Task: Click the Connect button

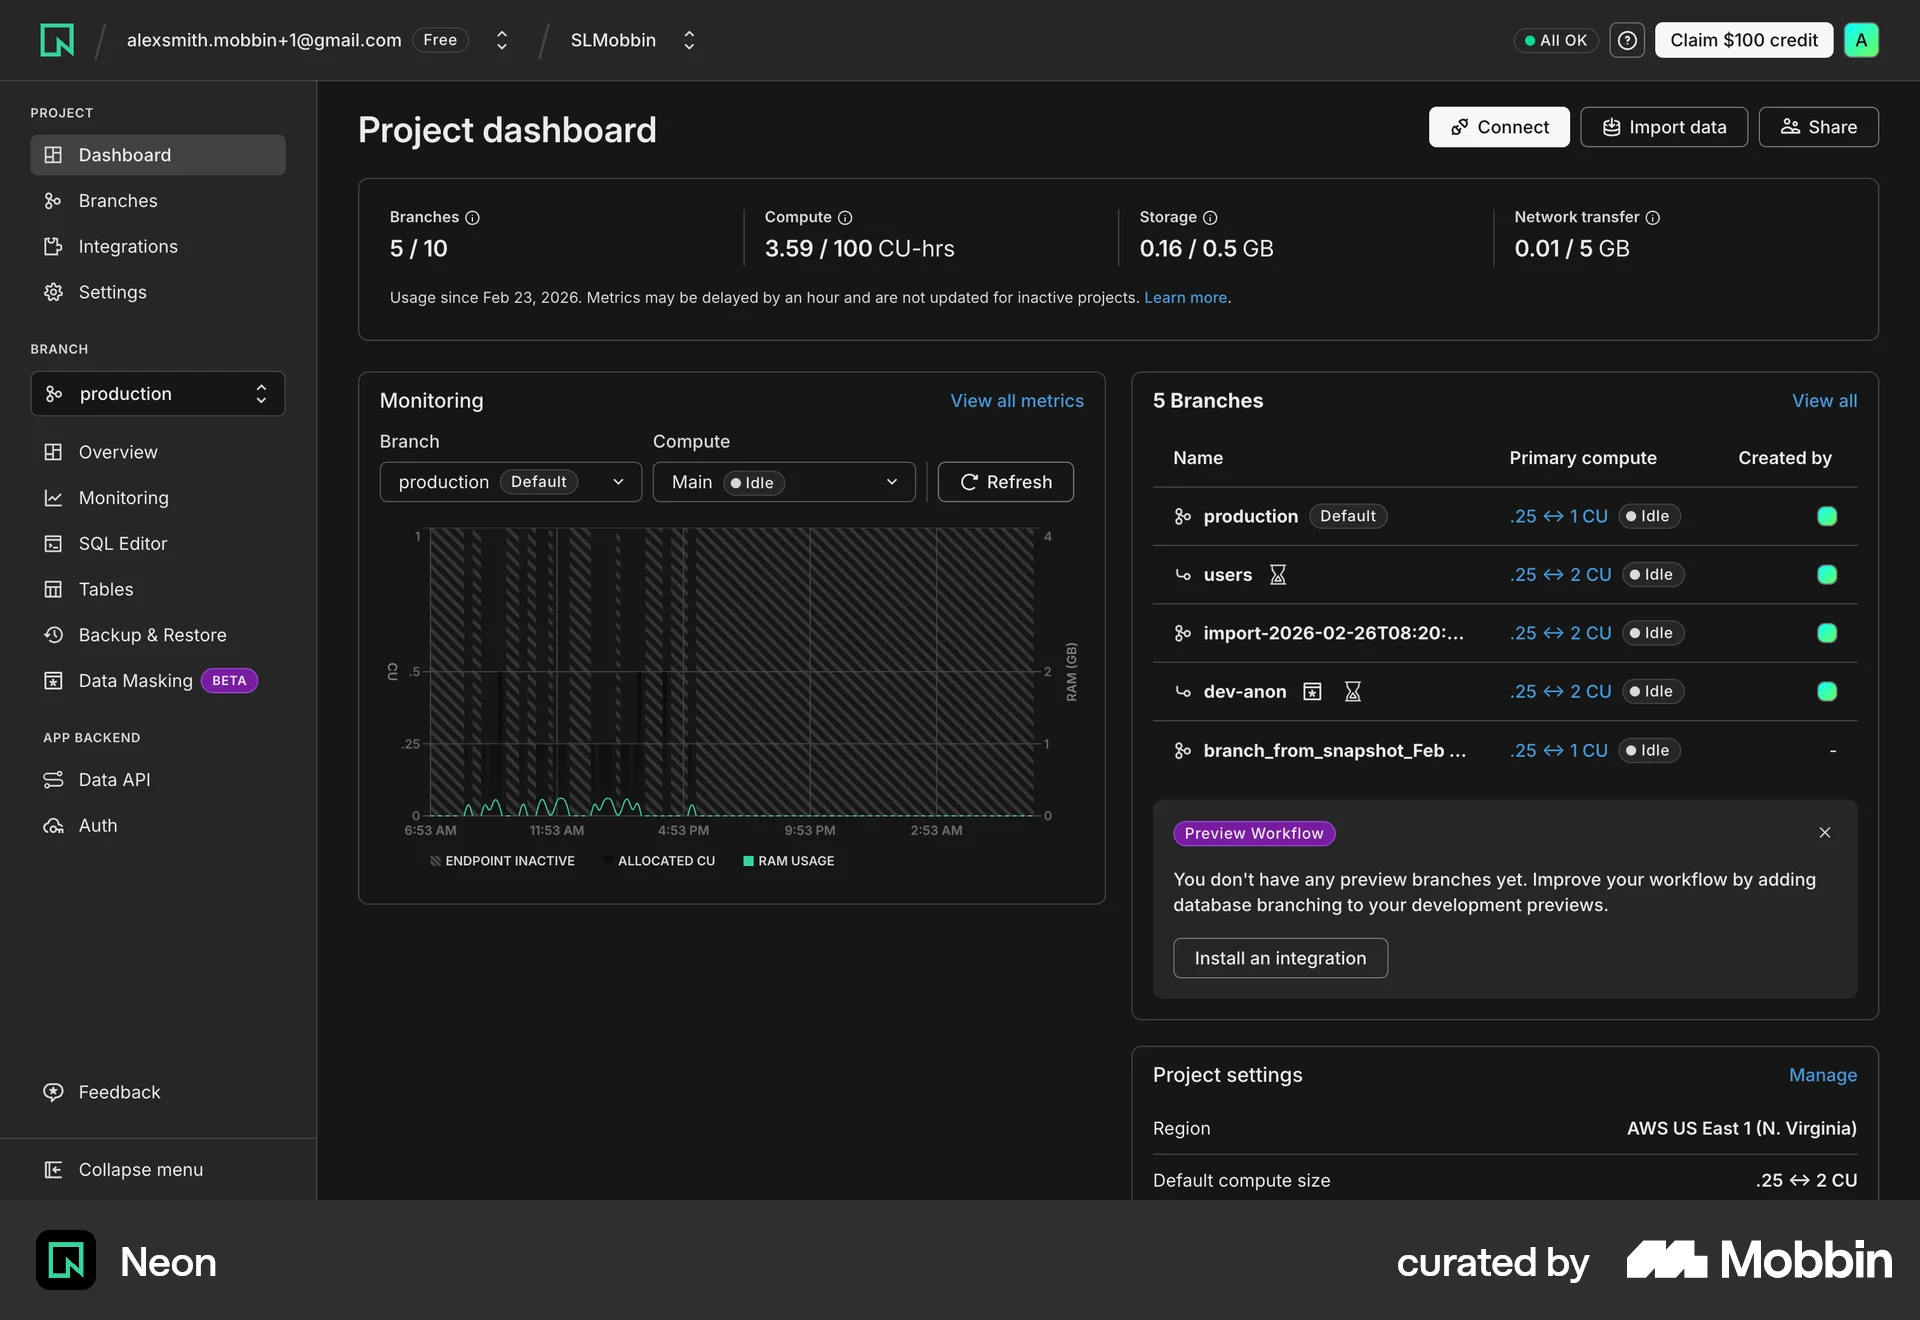Action: (x=1499, y=127)
